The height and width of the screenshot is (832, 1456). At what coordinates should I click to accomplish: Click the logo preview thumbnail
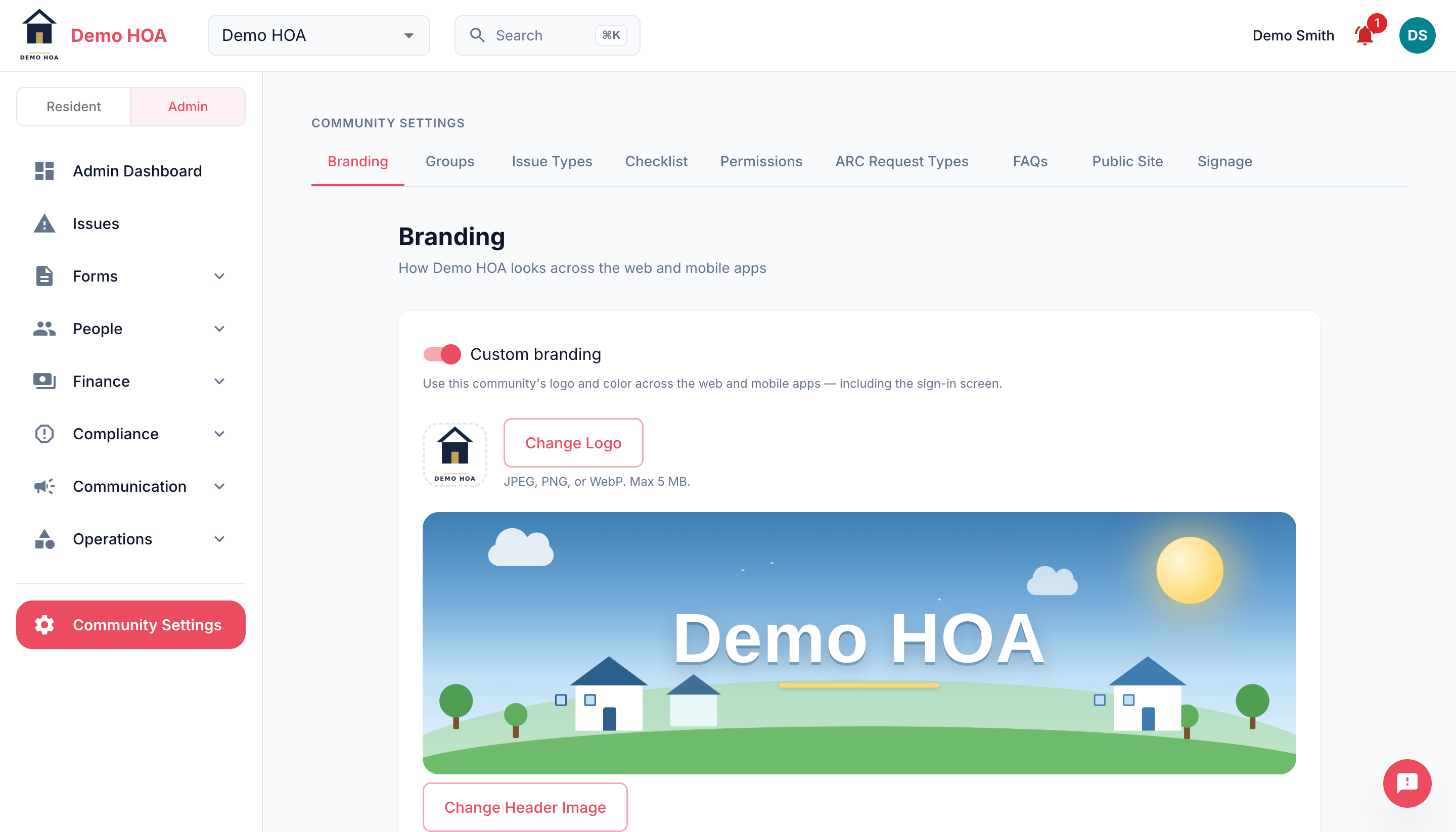455,455
